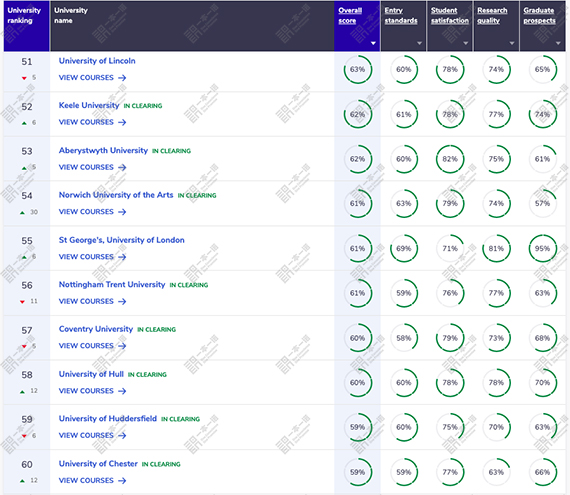570x495 pixels.
Task: Open Aberystwyth University page
Action: click(x=103, y=150)
